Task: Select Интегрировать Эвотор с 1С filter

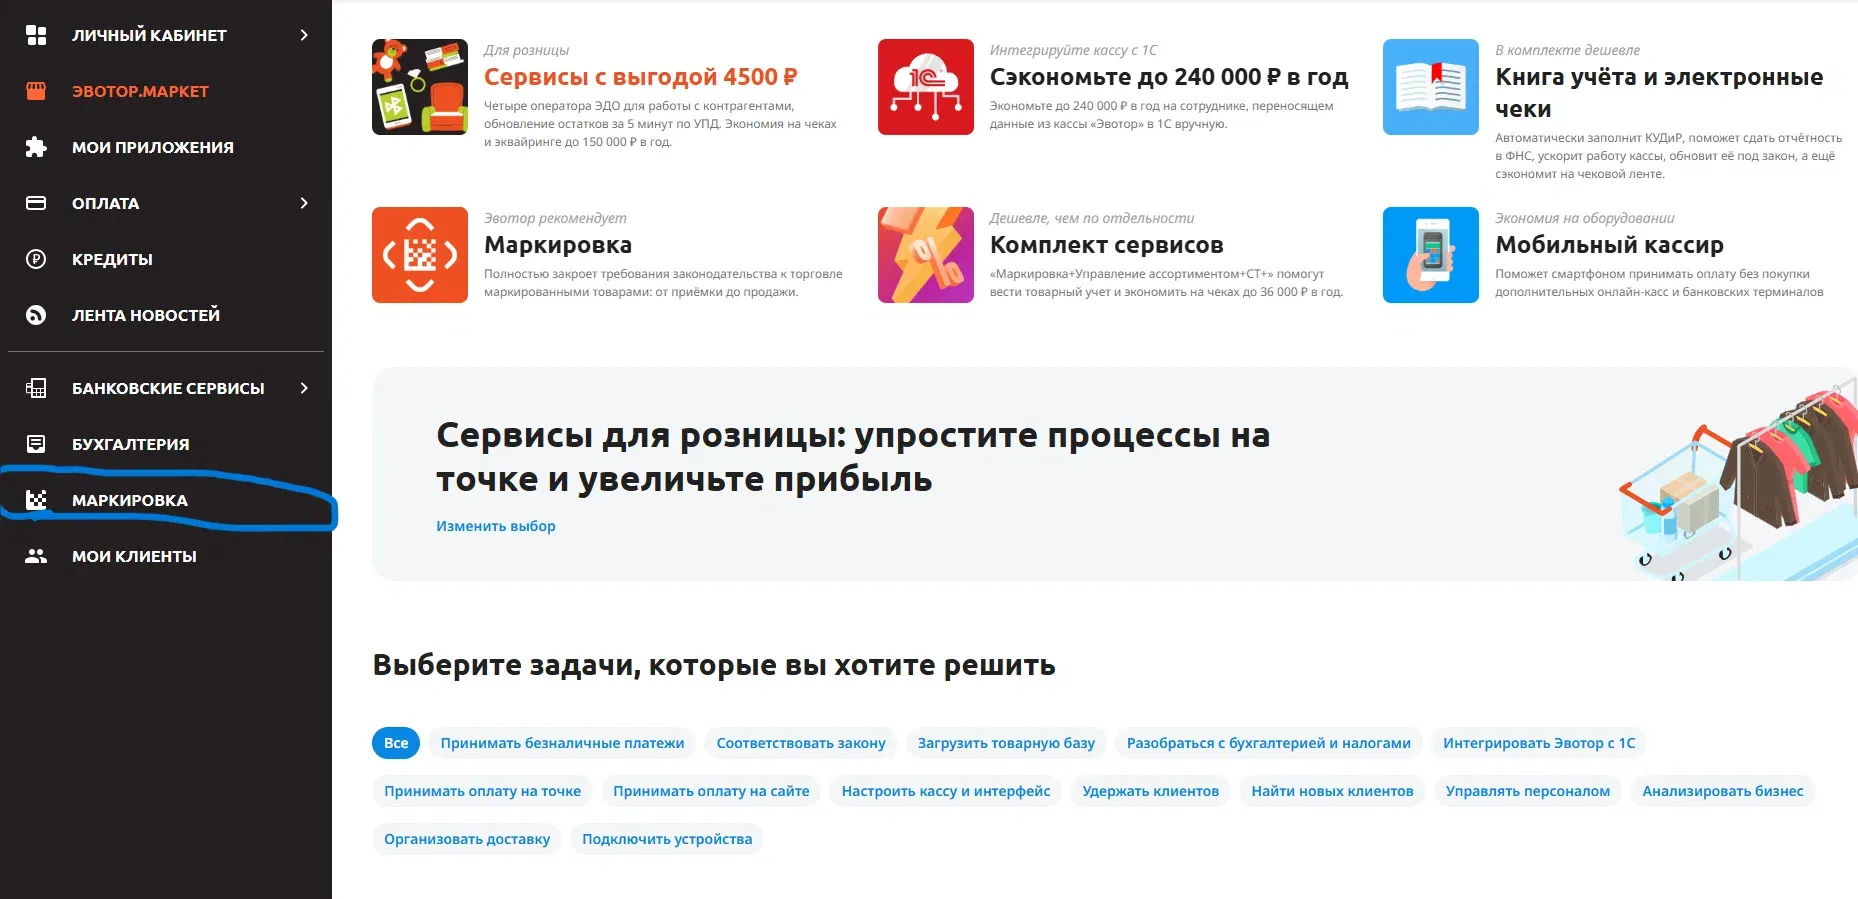Action: click(x=1539, y=743)
